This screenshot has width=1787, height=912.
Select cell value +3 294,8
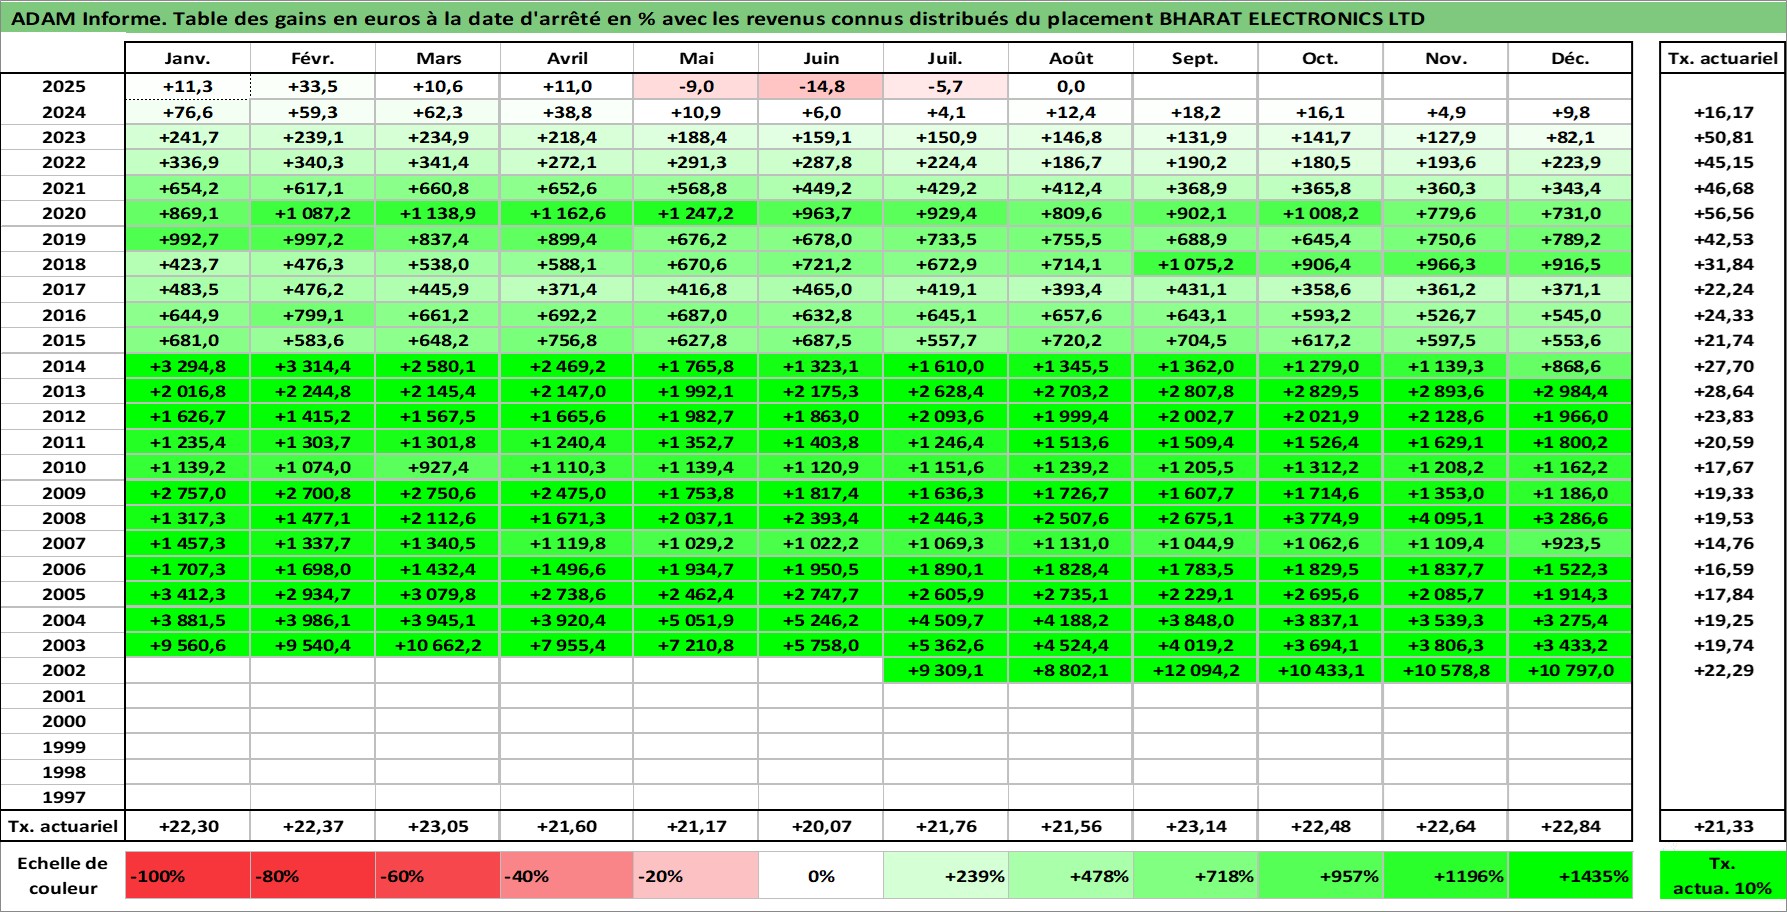tap(187, 366)
